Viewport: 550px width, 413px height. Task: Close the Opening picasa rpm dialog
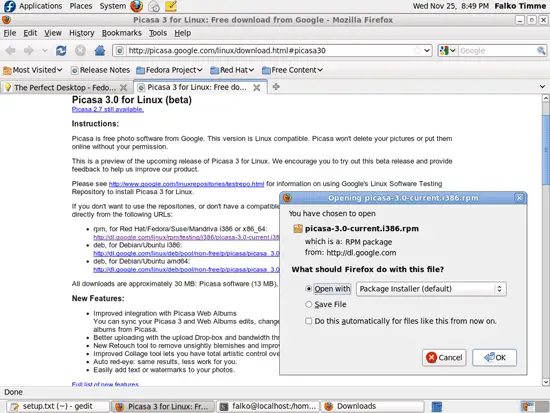[x=519, y=198]
